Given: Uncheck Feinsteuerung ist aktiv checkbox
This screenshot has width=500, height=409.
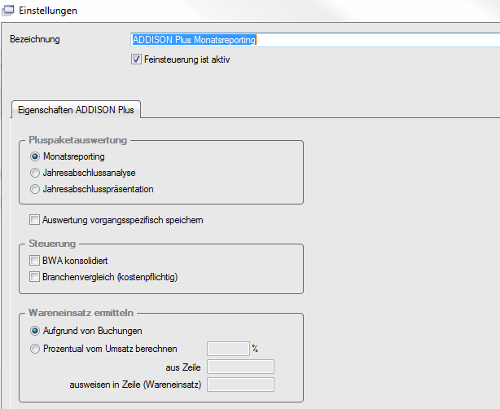Looking at the screenshot, I should pyautogui.click(x=136, y=60).
